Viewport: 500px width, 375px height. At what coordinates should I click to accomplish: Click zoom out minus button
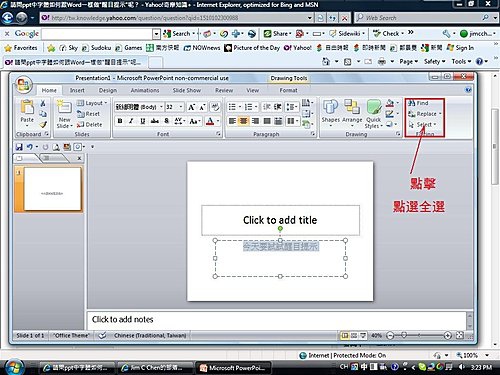(x=391, y=336)
